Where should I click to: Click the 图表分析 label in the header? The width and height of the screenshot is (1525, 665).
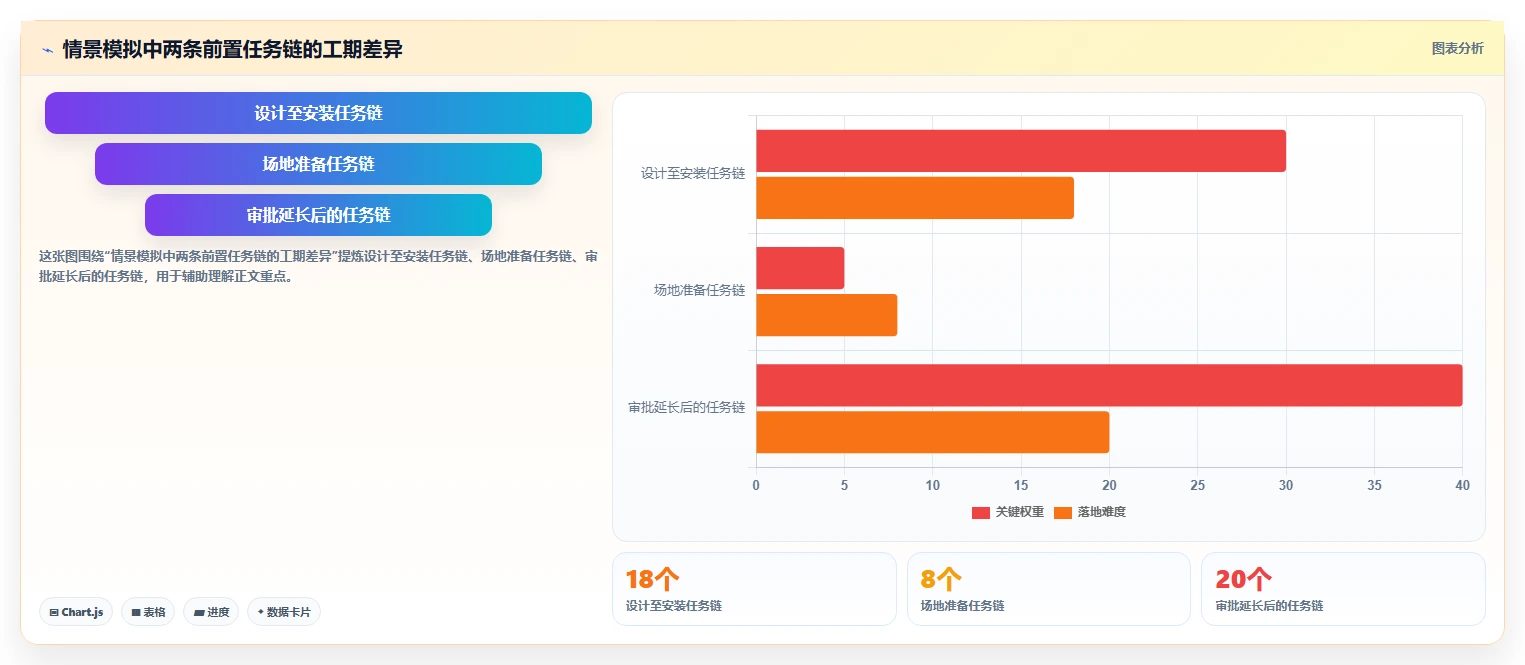pyautogui.click(x=1458, y=48)
